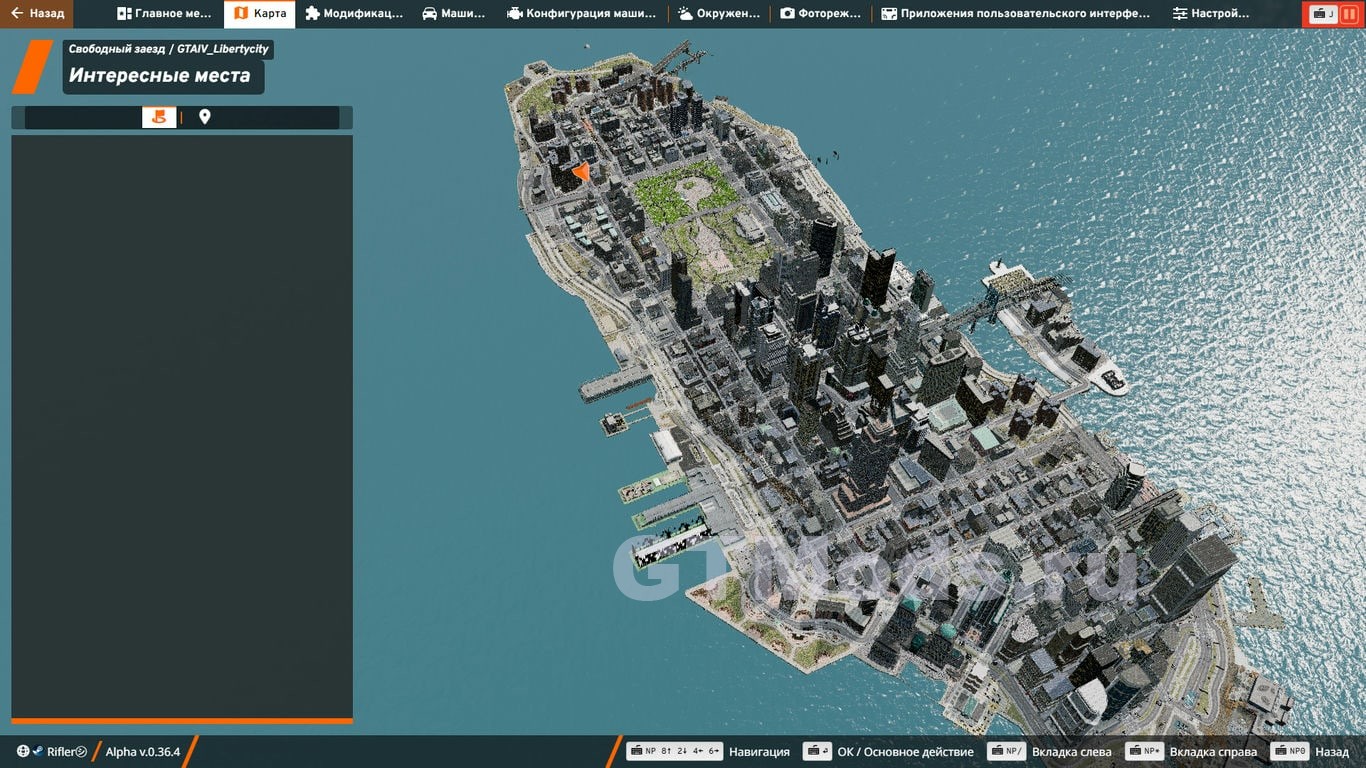The height and width of the screenshot is (768, 1366).
Task: Click the globe icon in status bar
Action: tap(23, 752)
